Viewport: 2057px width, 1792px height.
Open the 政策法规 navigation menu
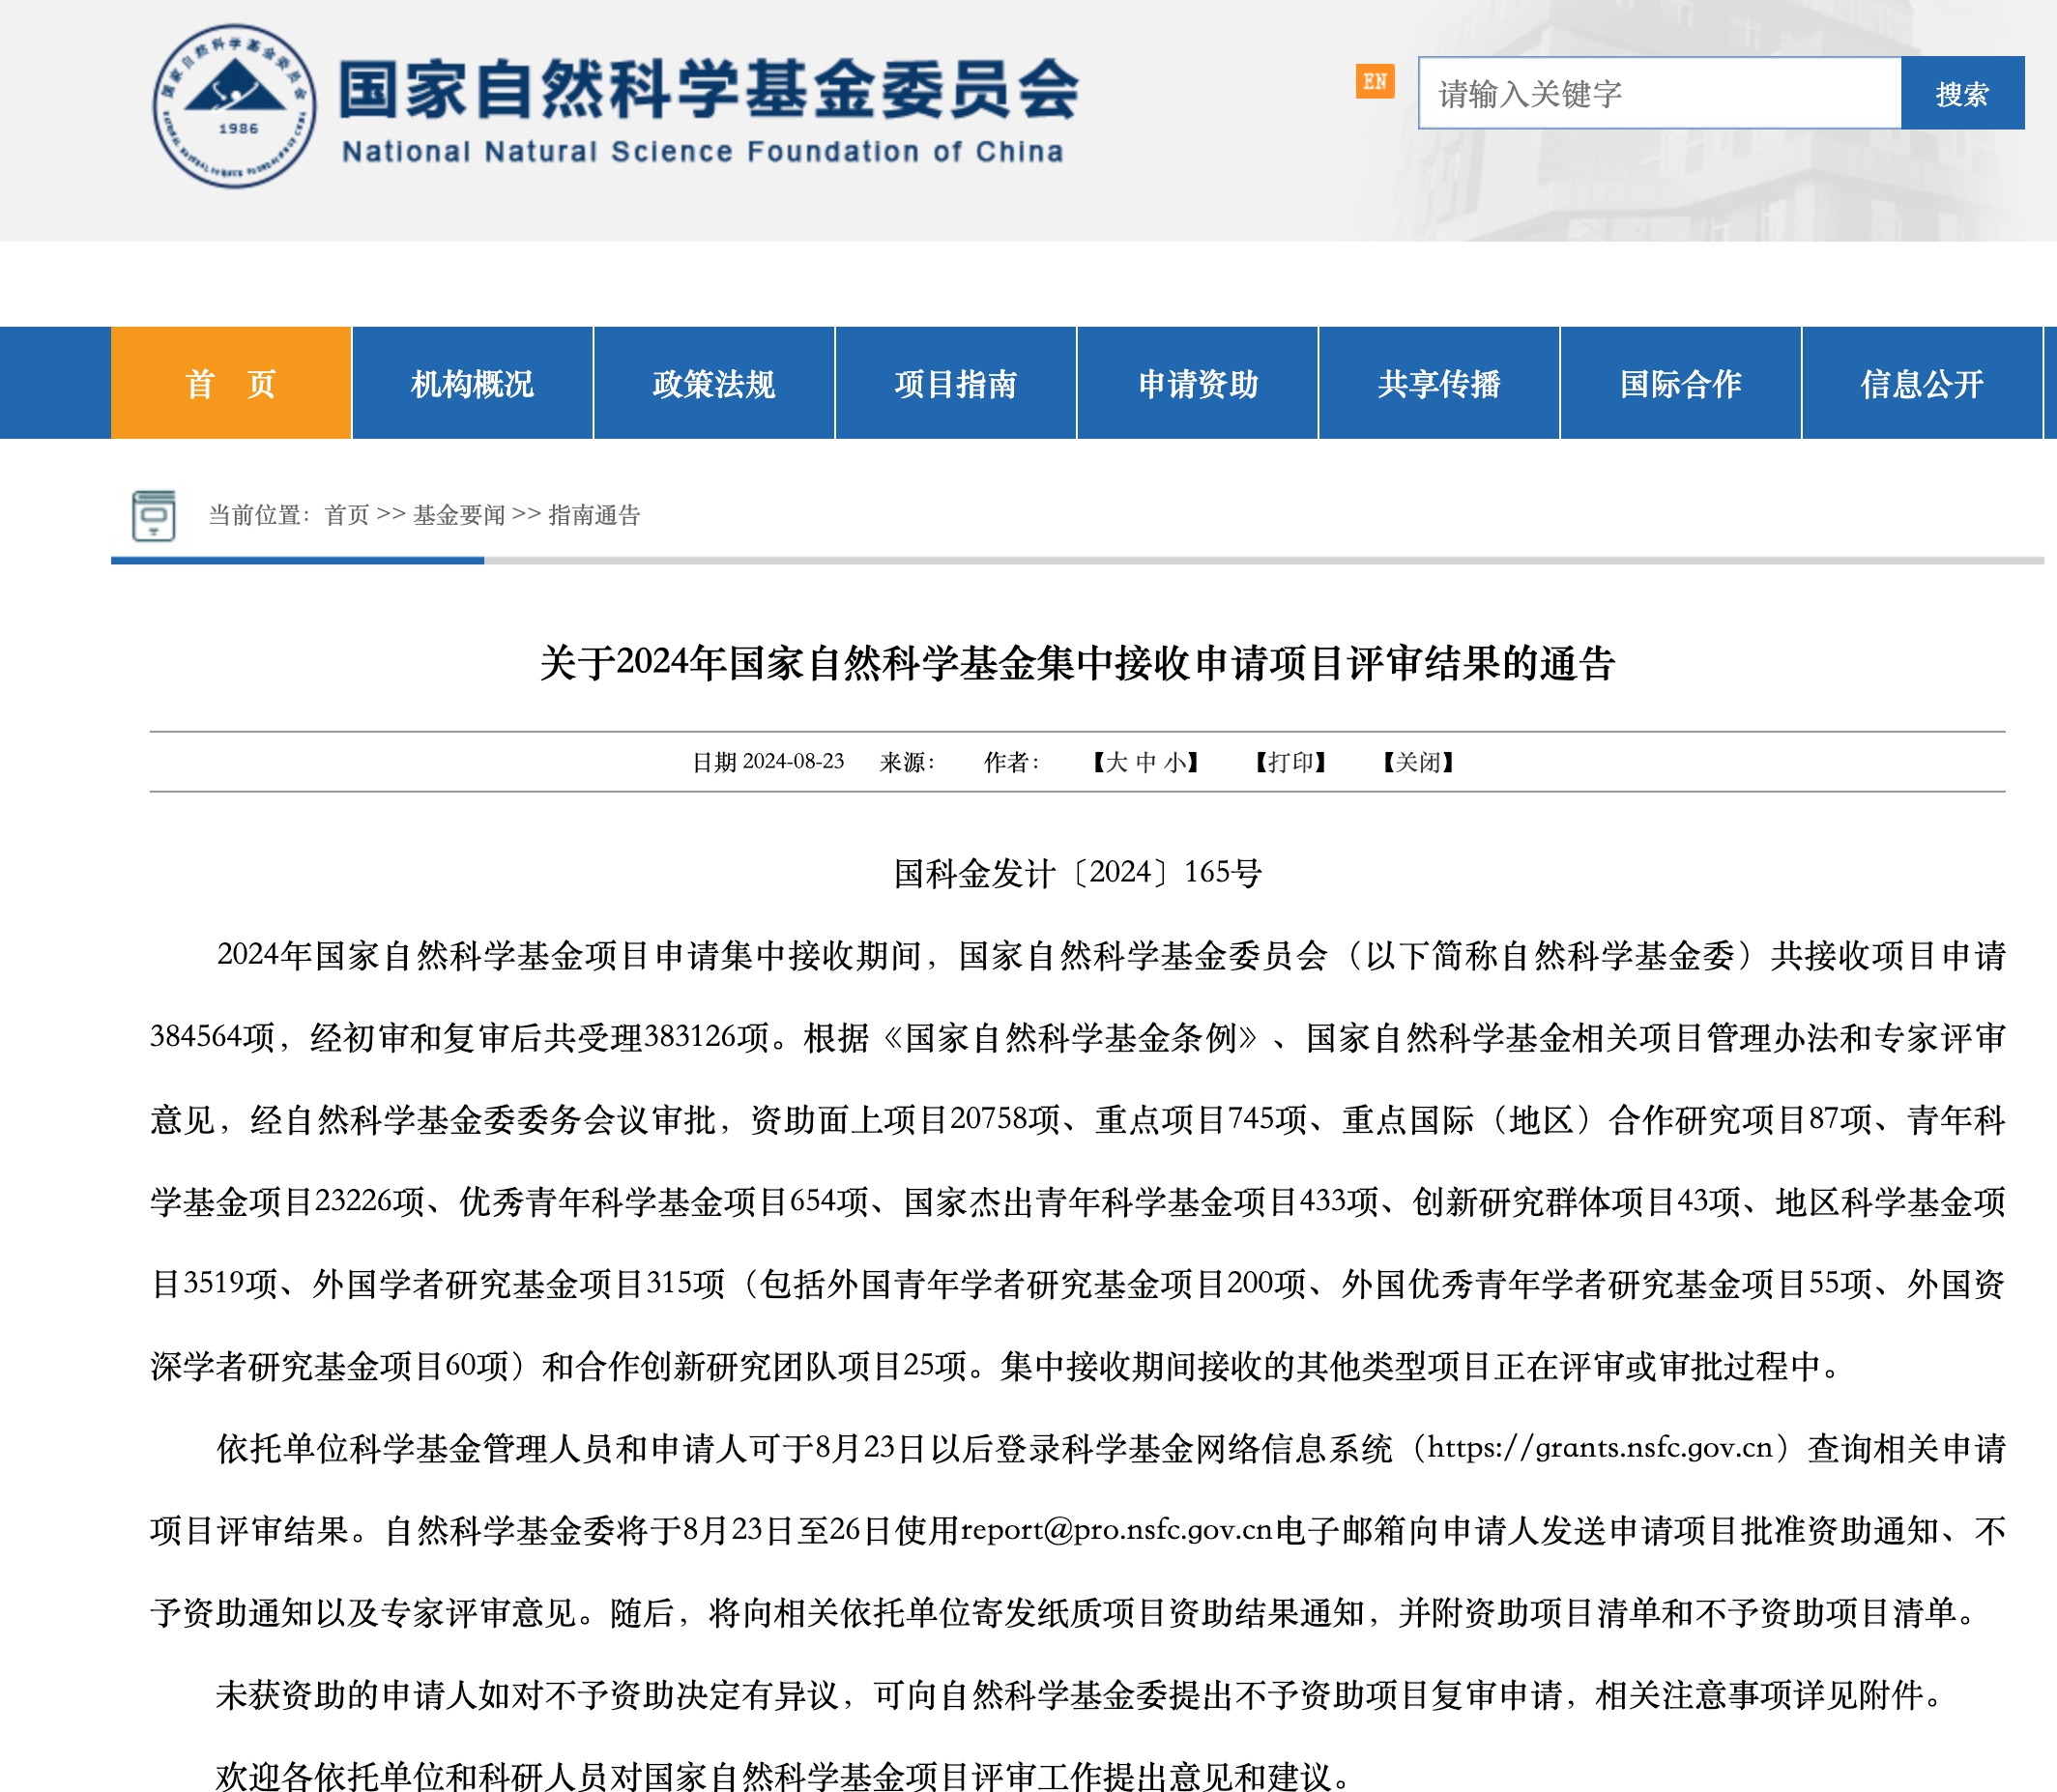pyautogui.click(x=714, y=383)
